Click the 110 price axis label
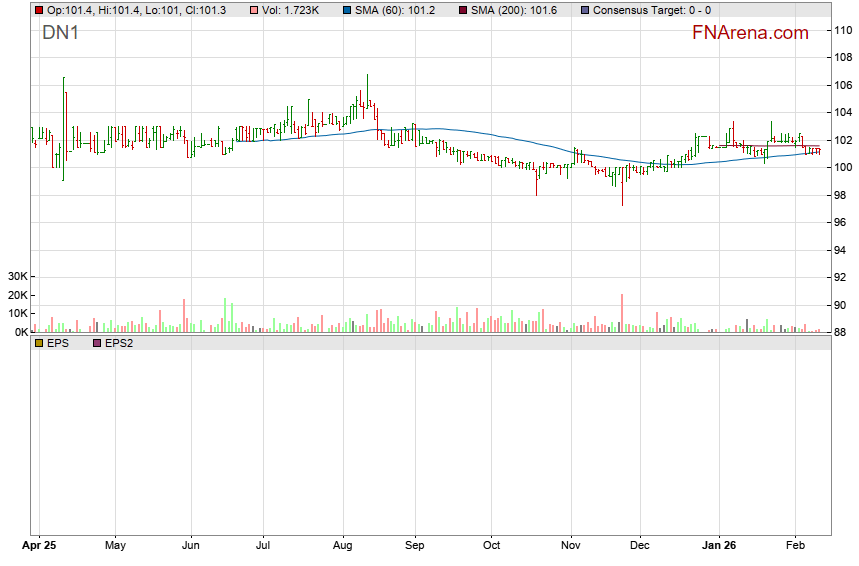This screenshot has height=566, width=859. pyautogui.click(x=843, y=29)
